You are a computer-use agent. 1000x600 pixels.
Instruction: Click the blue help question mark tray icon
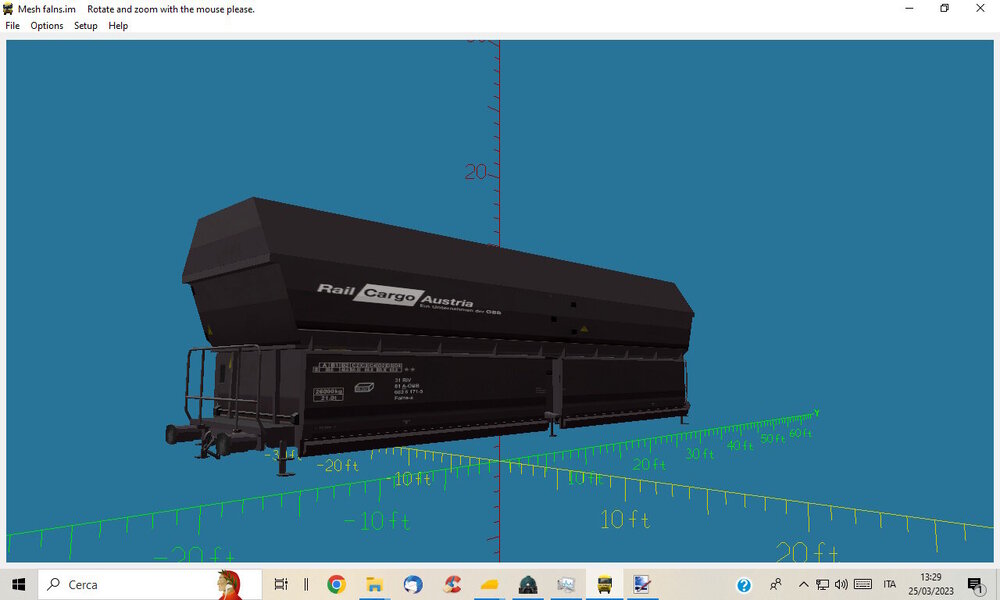point(744,585)
